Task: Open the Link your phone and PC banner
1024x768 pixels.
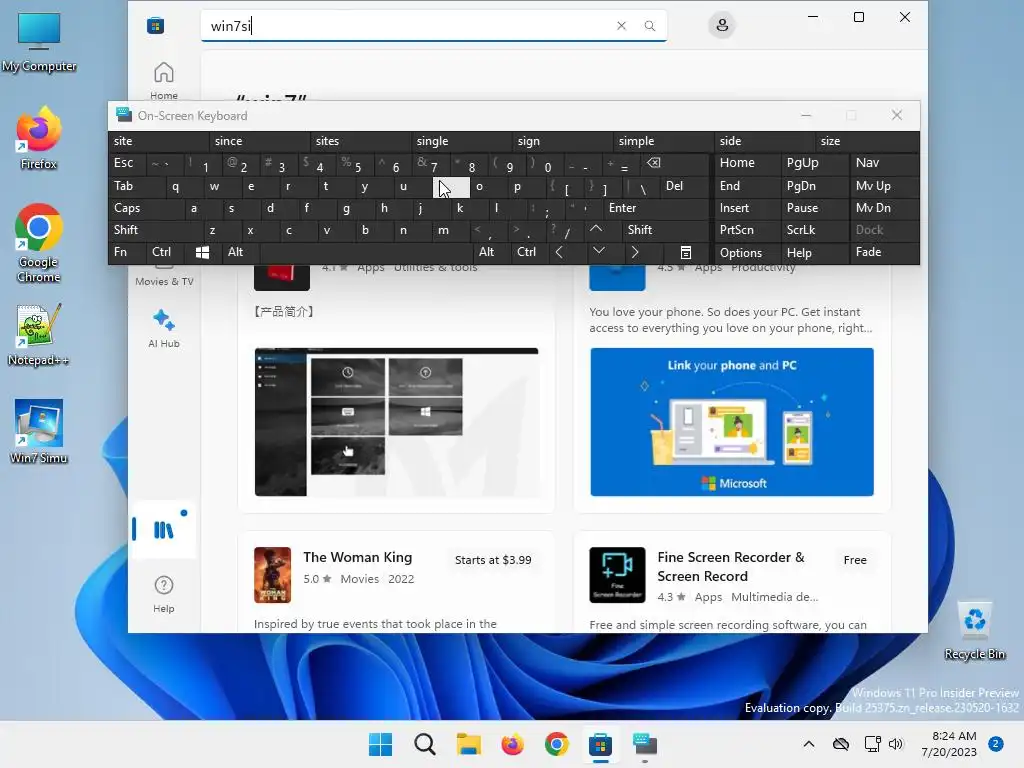Action: coord(732,422)
